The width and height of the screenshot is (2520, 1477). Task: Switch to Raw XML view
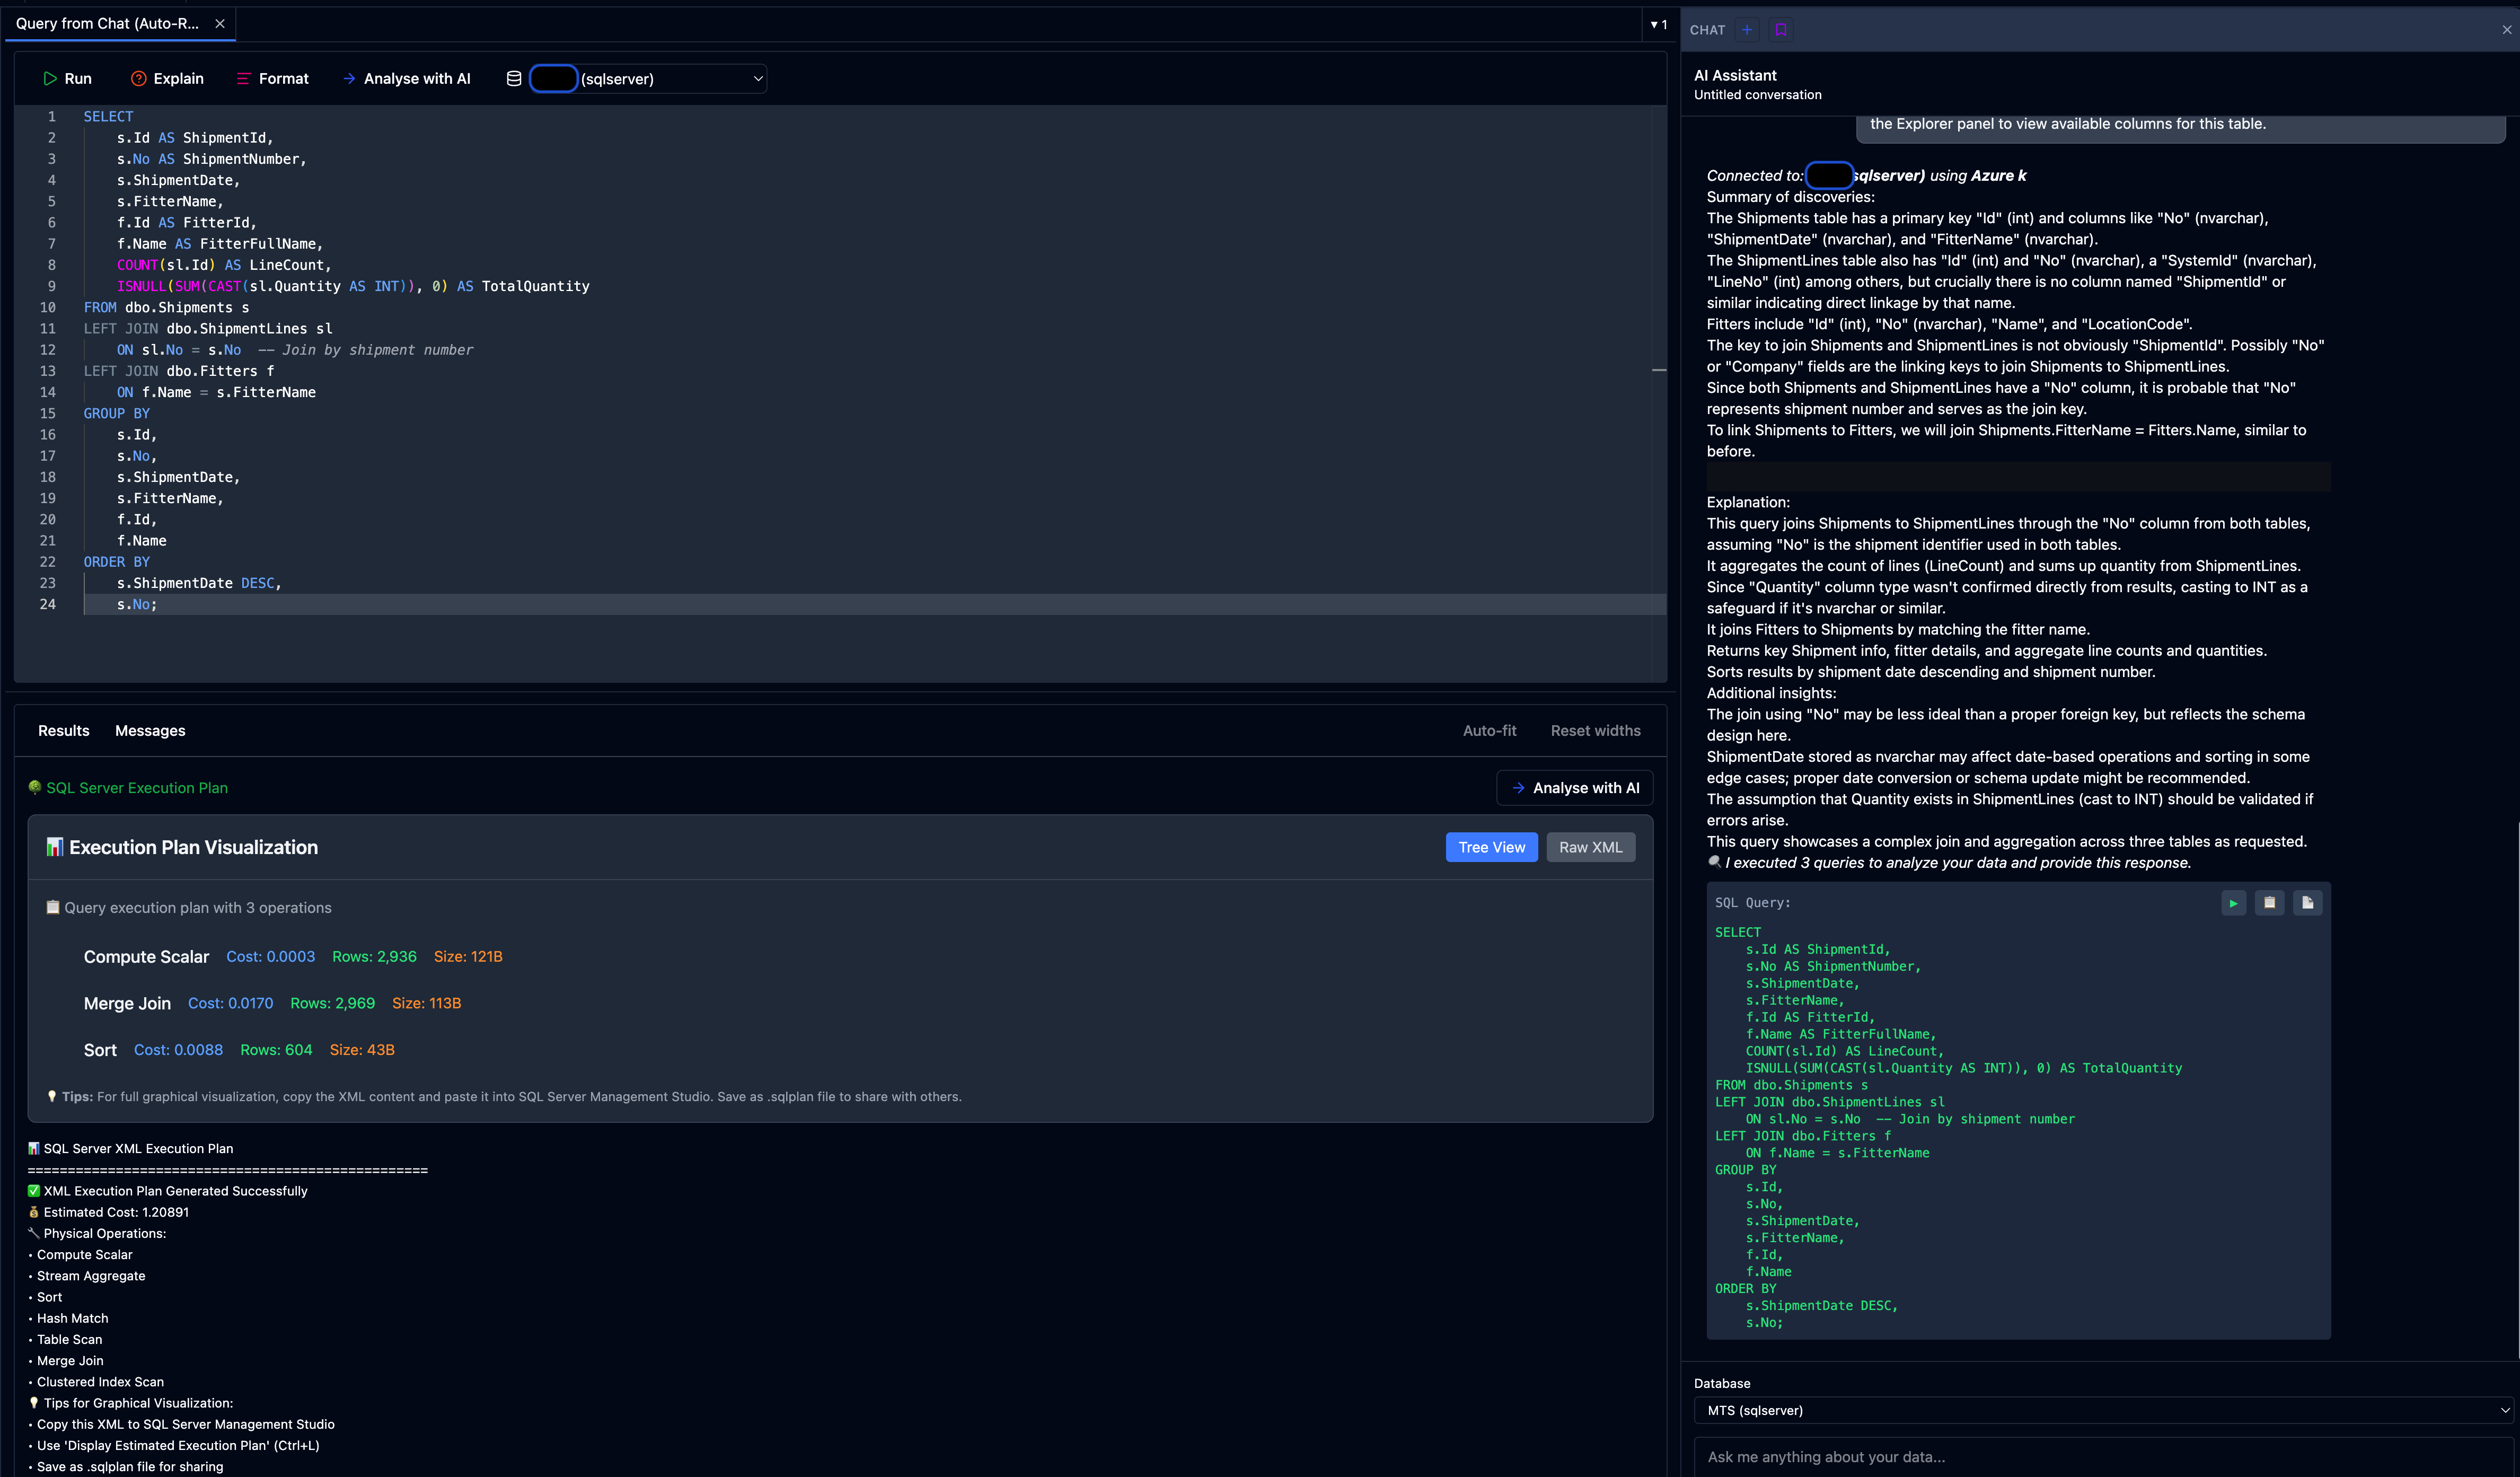[1590, 847]
